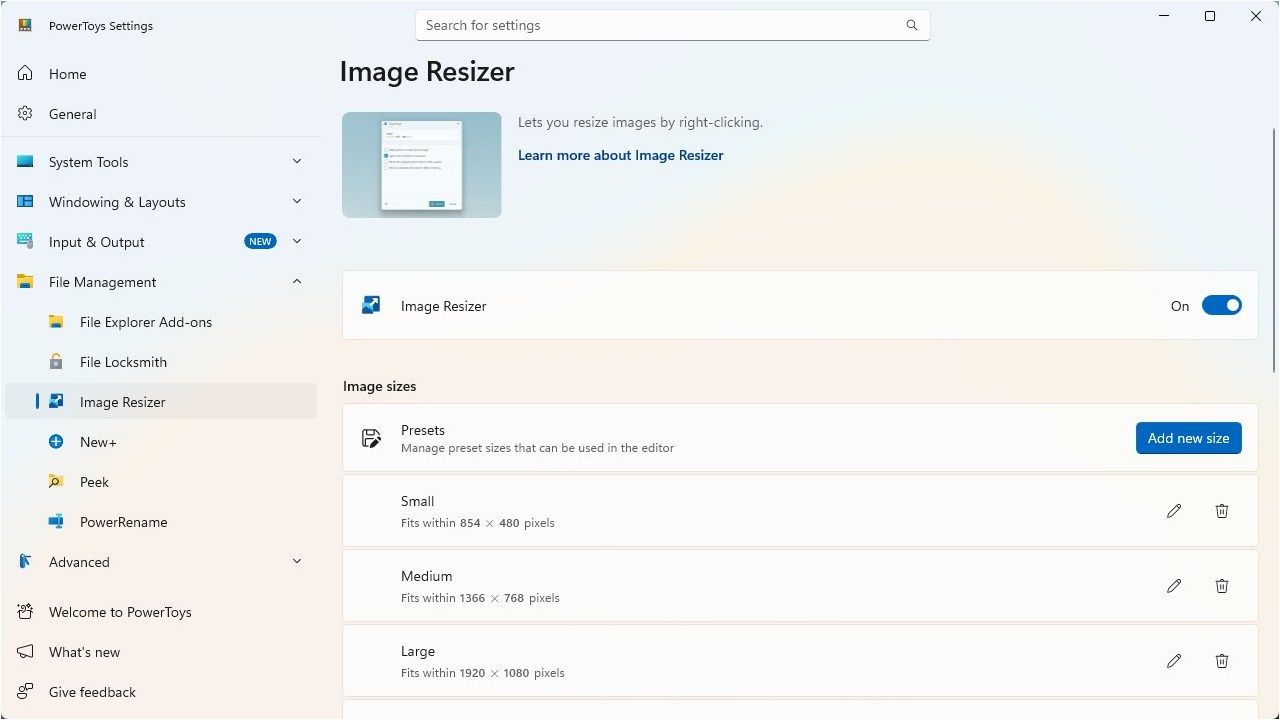Click the Input & Output keyboard icon
The height and width of the screenshot is (720, 1280).
[25, 242]
